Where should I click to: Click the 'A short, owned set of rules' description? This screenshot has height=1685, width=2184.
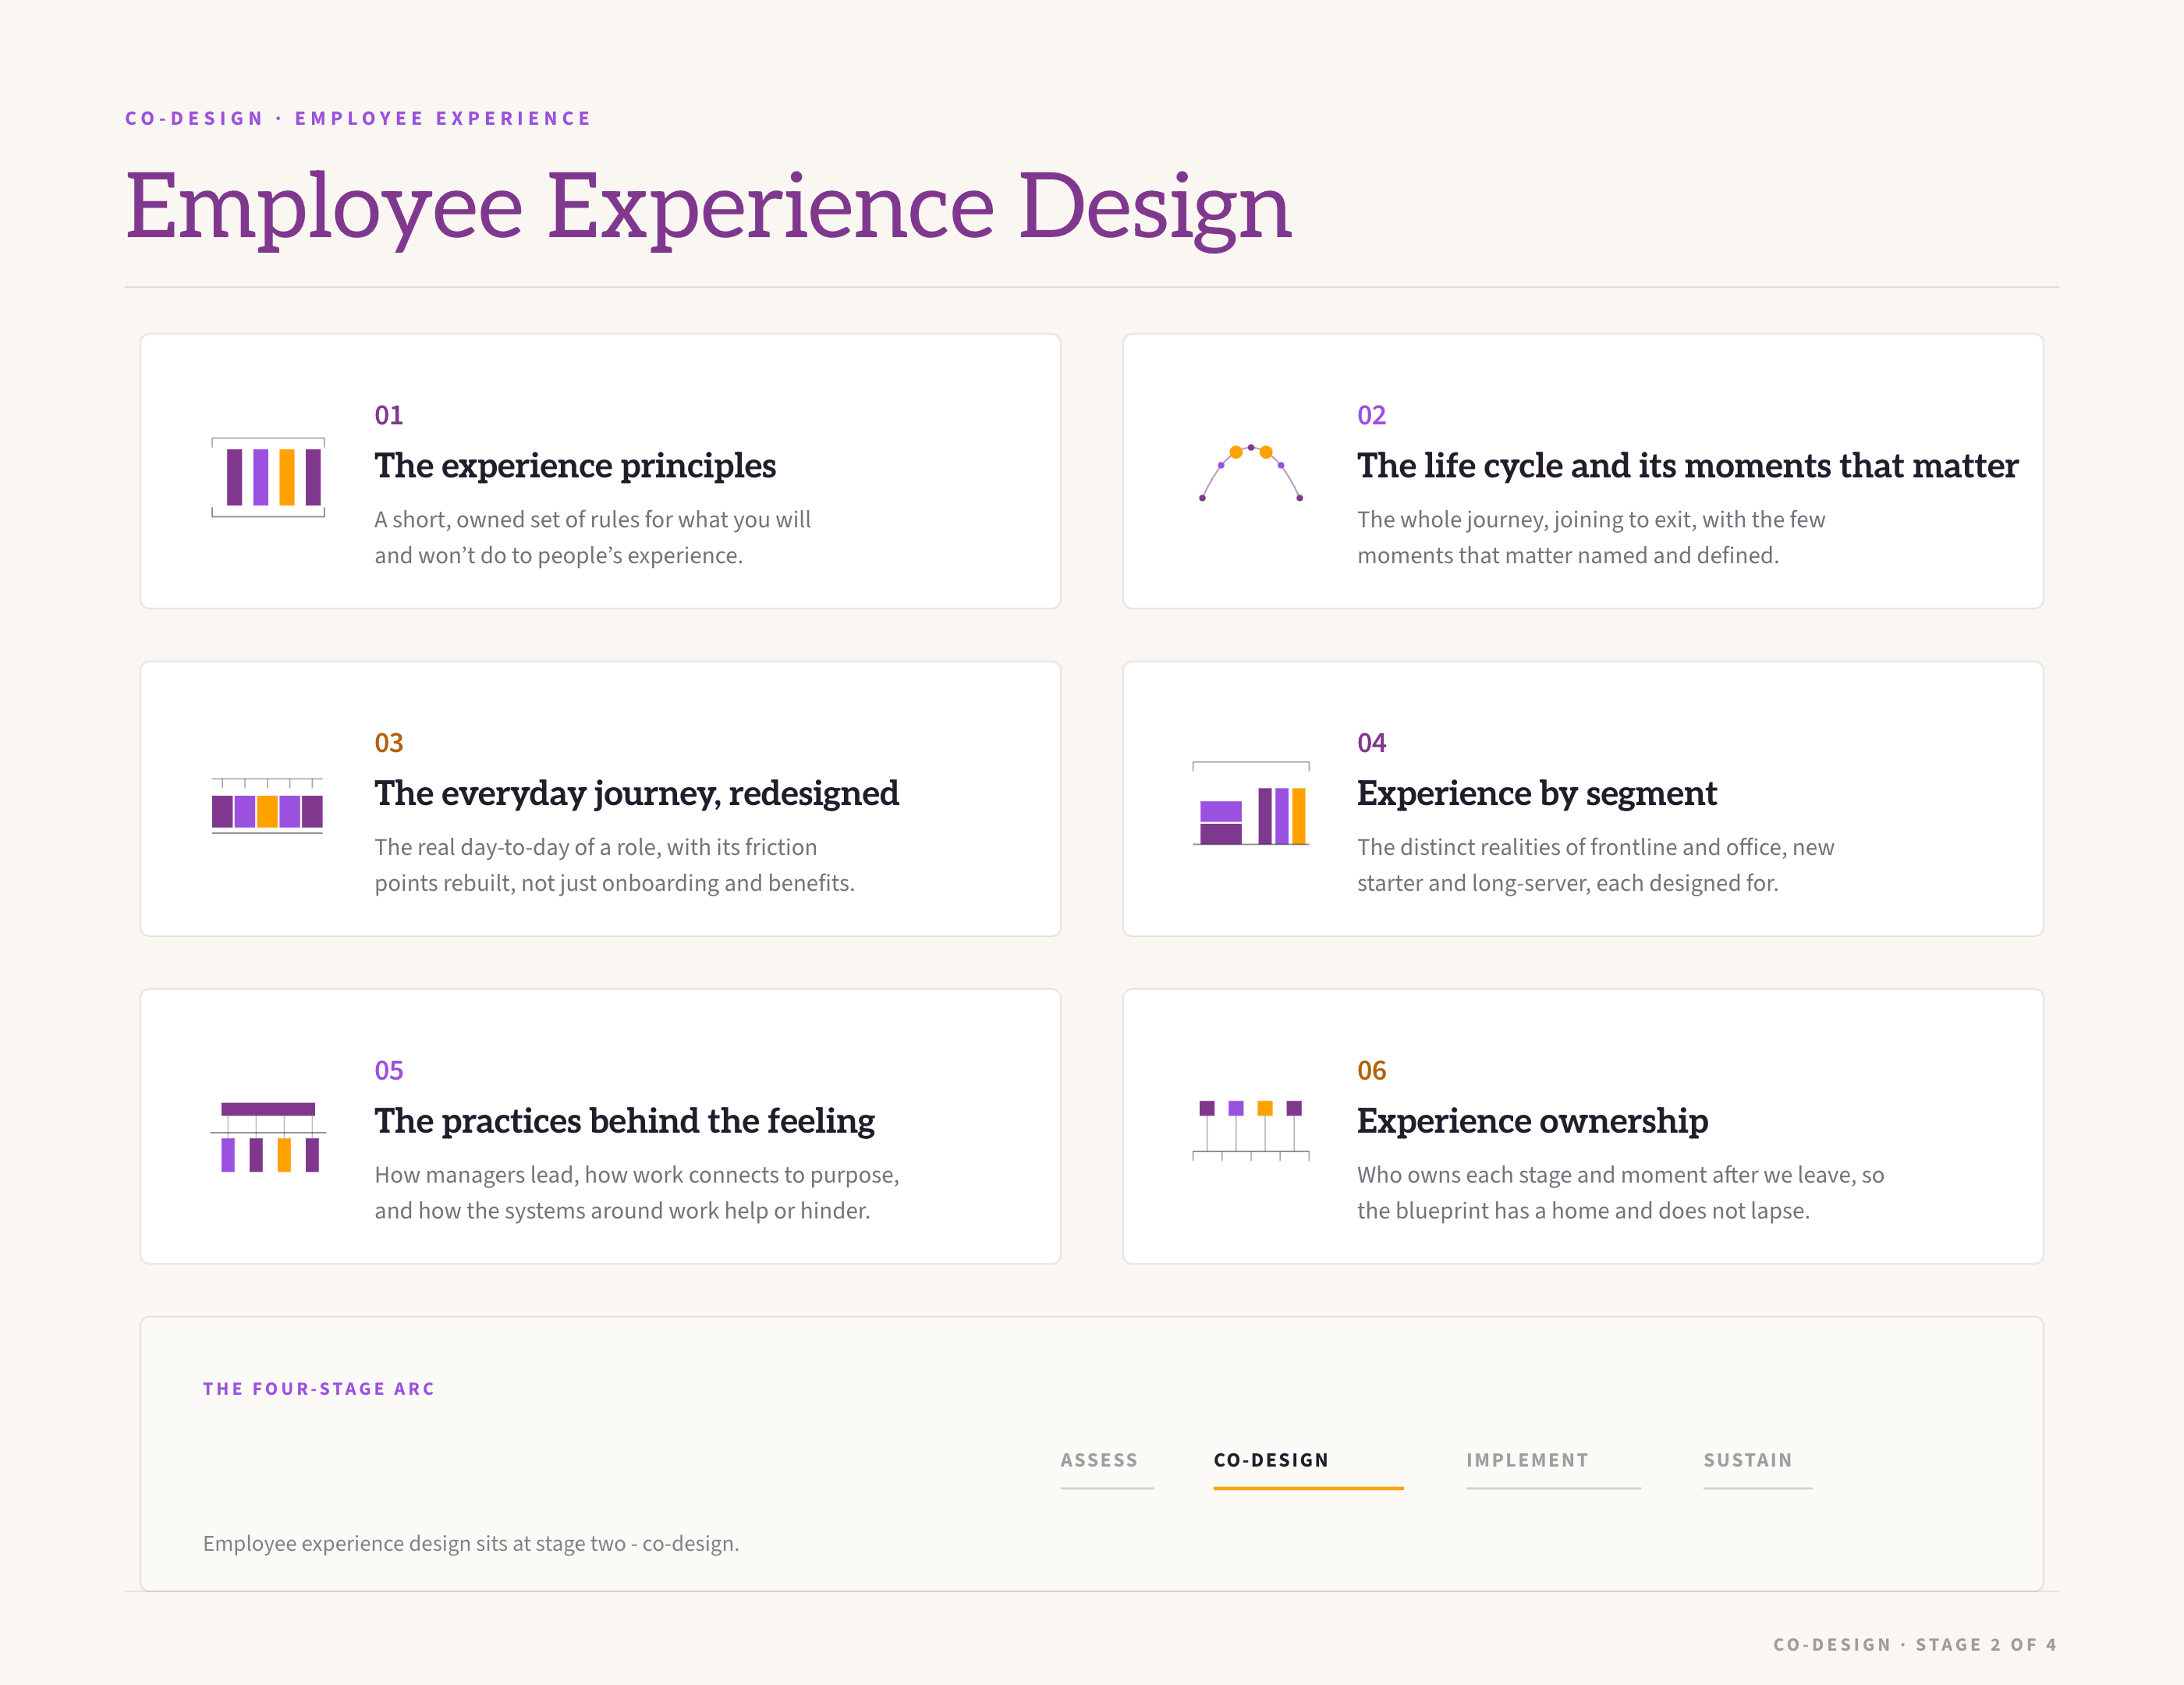click(x=592, y=538)
